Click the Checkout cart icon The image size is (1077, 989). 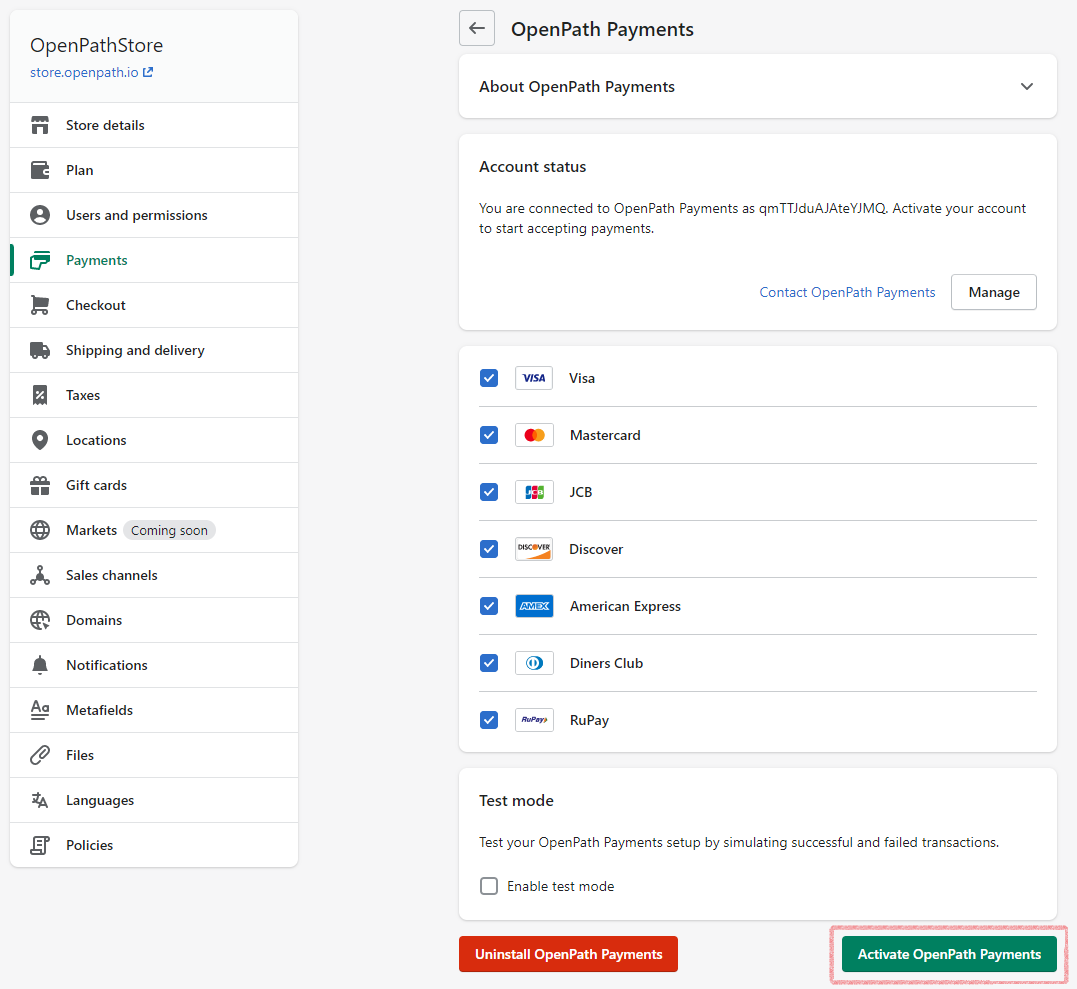click(40, 305)
